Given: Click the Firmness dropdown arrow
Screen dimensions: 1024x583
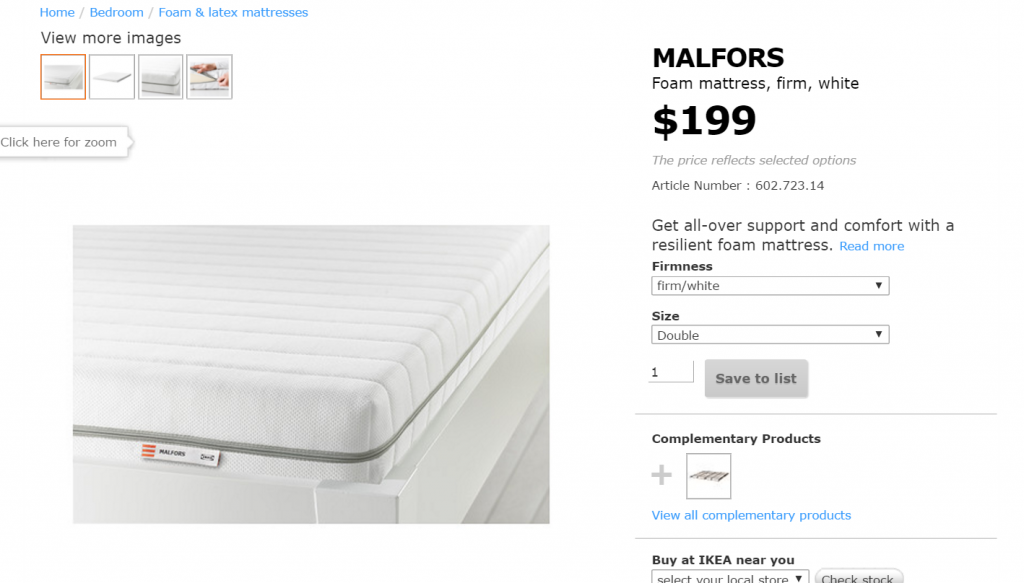Looking at the screenshot, I should 878,285.
